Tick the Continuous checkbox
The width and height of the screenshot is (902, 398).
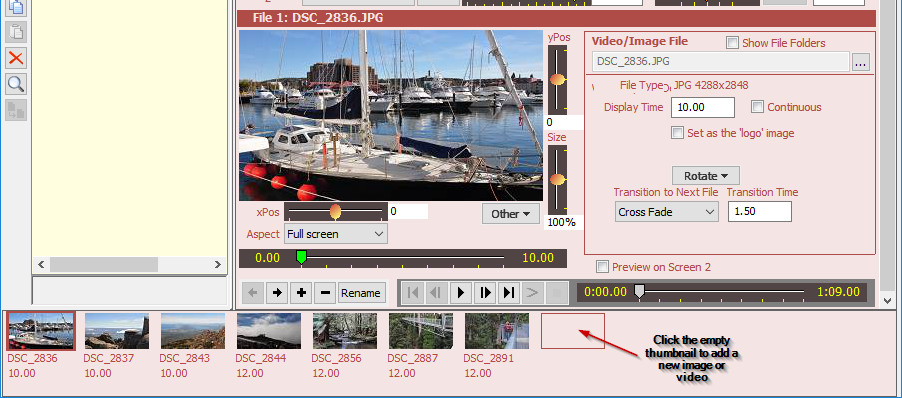tap(758, 107)
